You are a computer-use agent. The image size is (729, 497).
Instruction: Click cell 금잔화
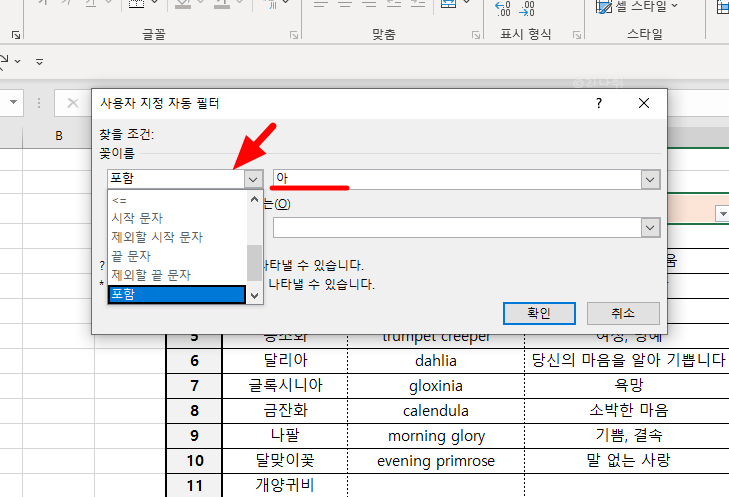(285, 411)
